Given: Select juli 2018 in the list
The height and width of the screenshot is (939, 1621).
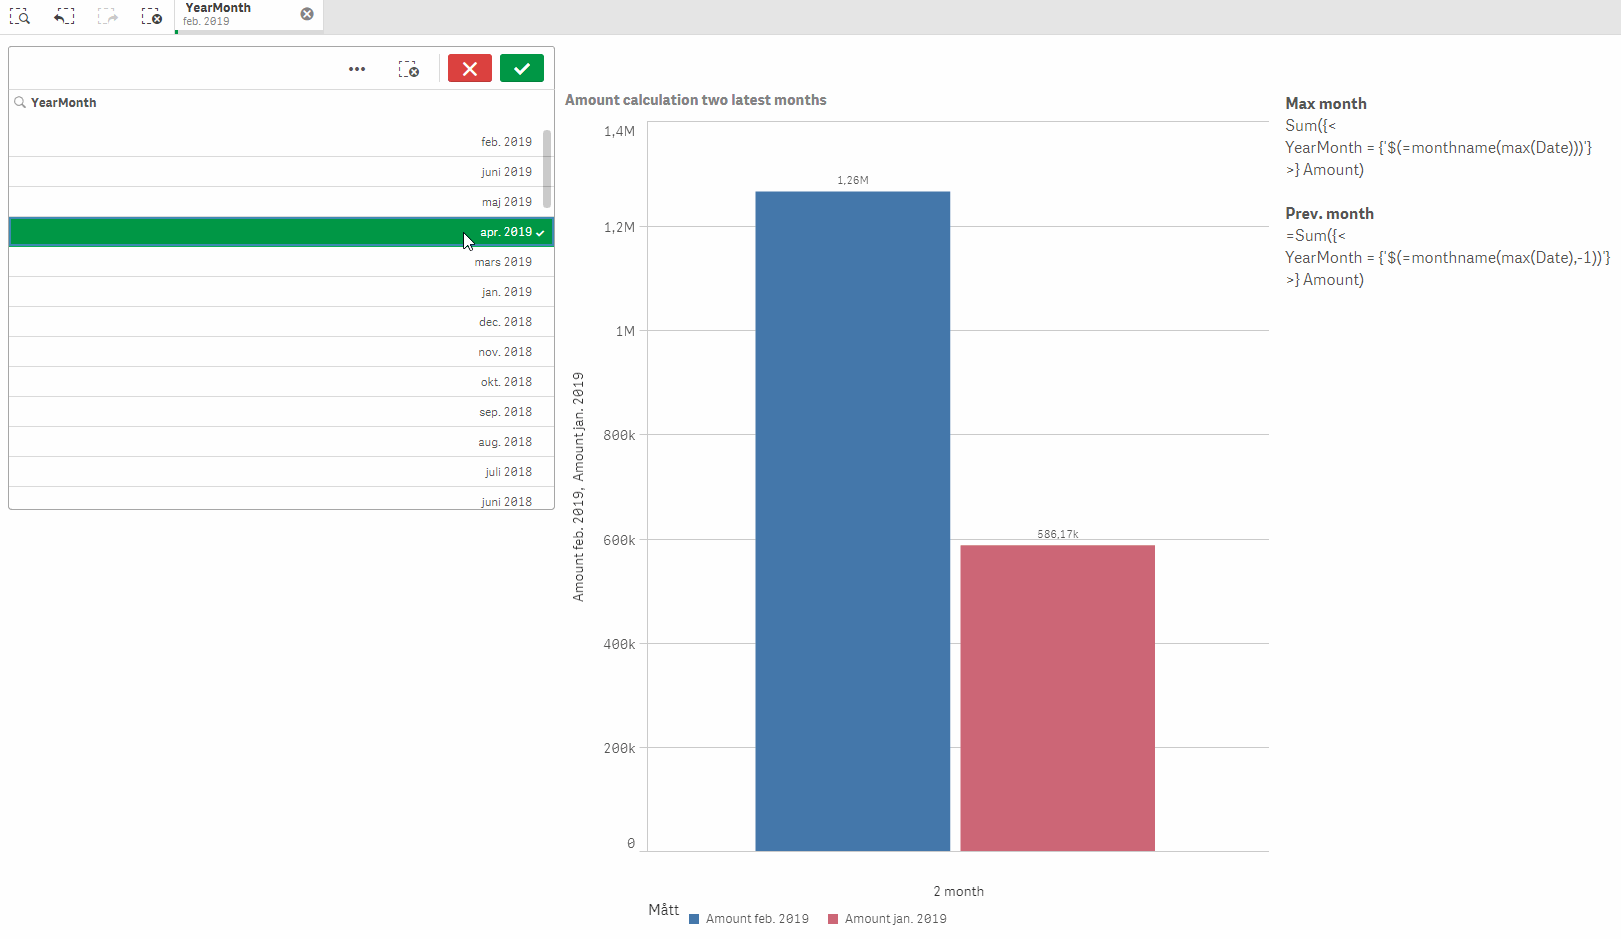Looking at the screenshot, I should pos(281,472).
